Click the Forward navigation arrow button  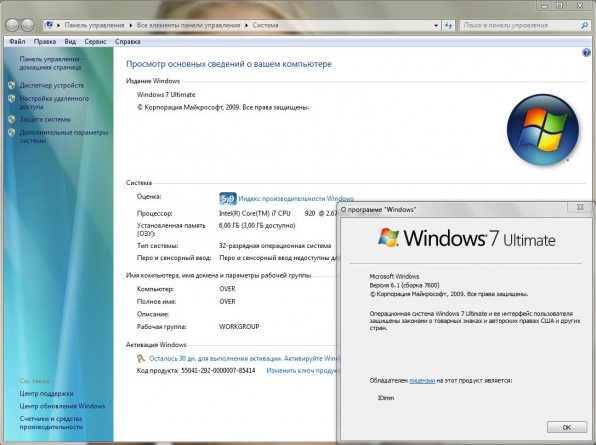coord(27,25)
